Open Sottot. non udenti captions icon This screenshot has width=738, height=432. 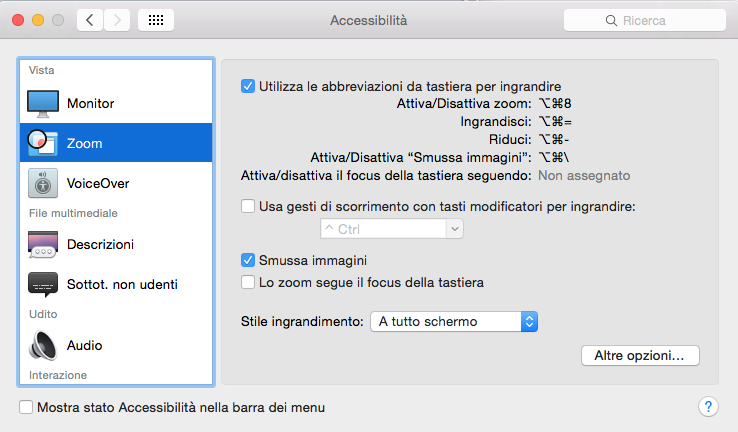(x=43, y=284)
